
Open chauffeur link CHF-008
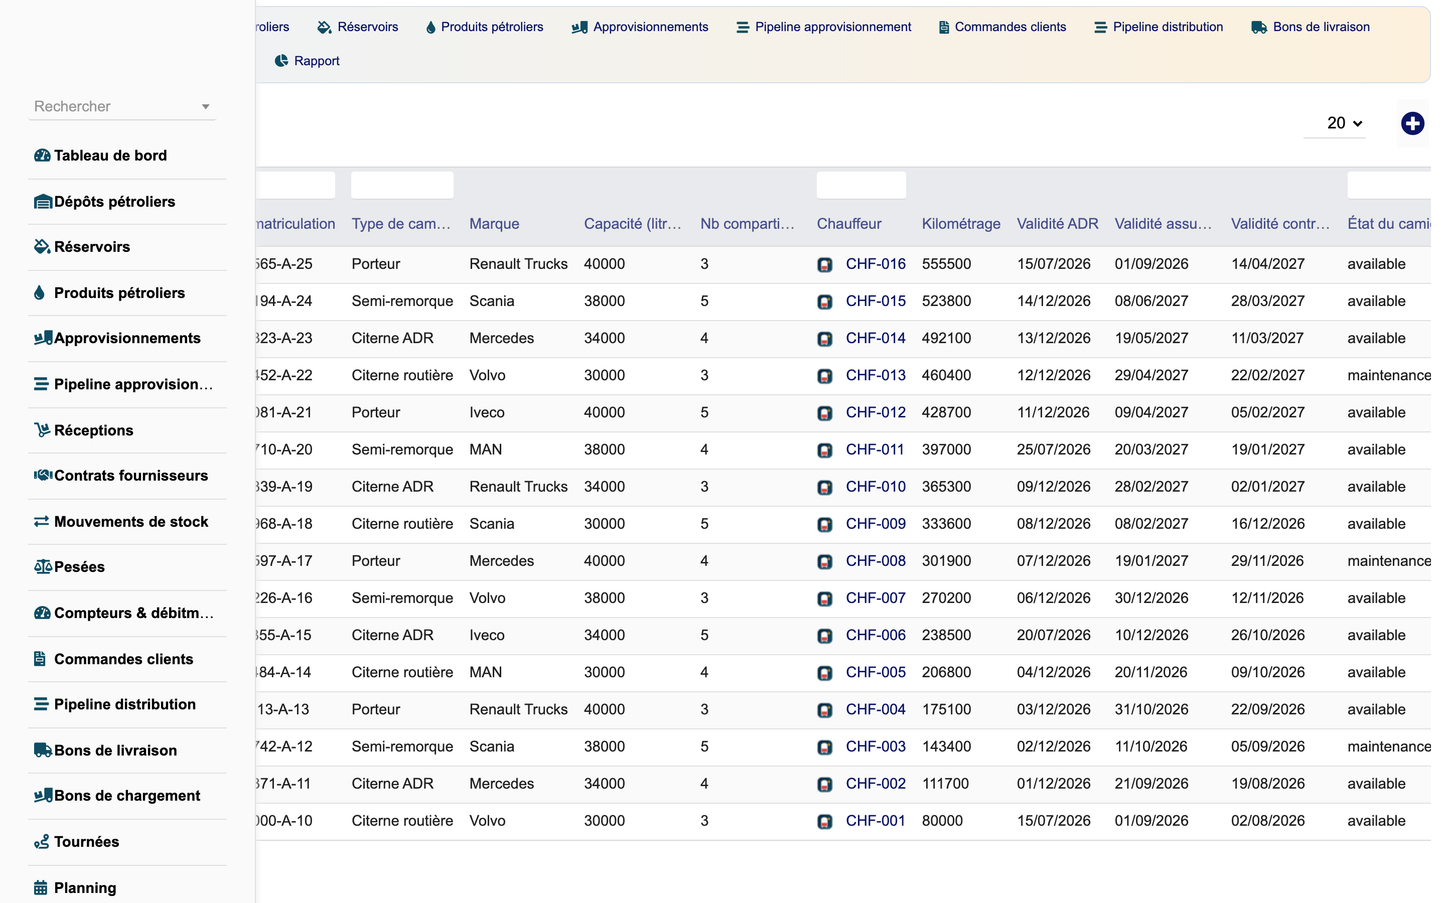tap(876, 561)
